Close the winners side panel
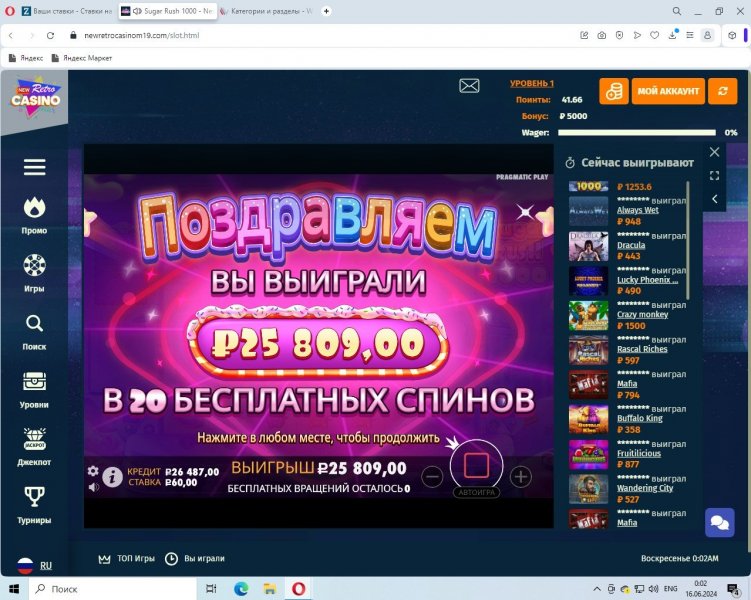Viewport: 751px width, 600px height. (x=714, y=152)
